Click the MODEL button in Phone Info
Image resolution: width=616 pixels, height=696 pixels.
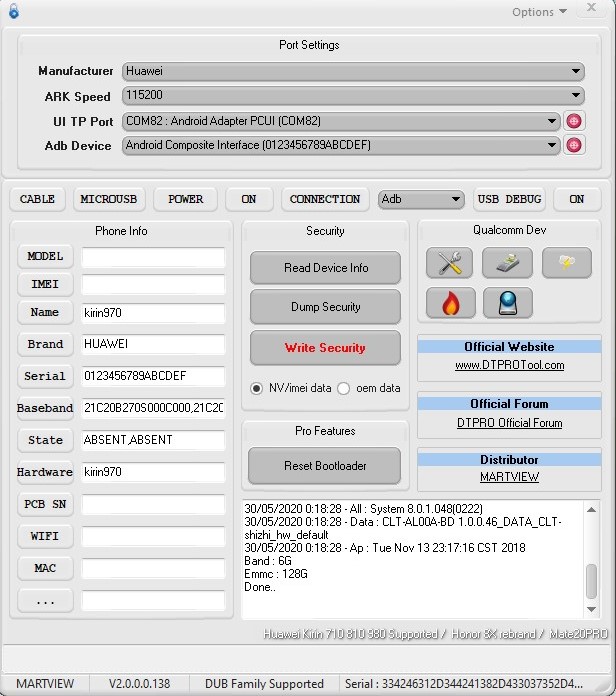45,256
